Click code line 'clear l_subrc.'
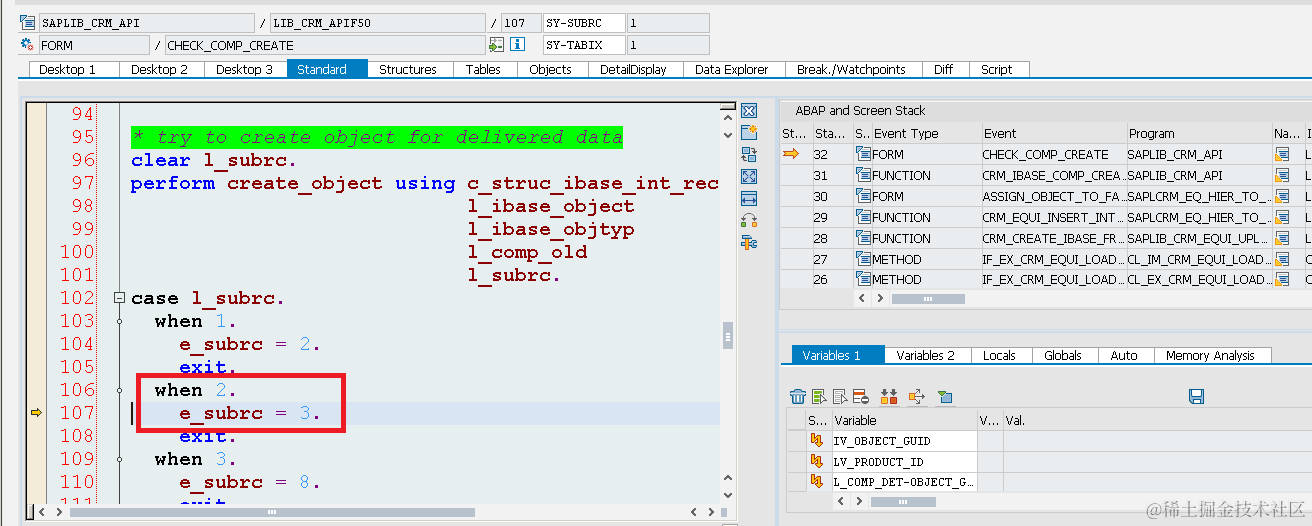Viewport: 1312px width, 526px height. click(x=213, y=160)
